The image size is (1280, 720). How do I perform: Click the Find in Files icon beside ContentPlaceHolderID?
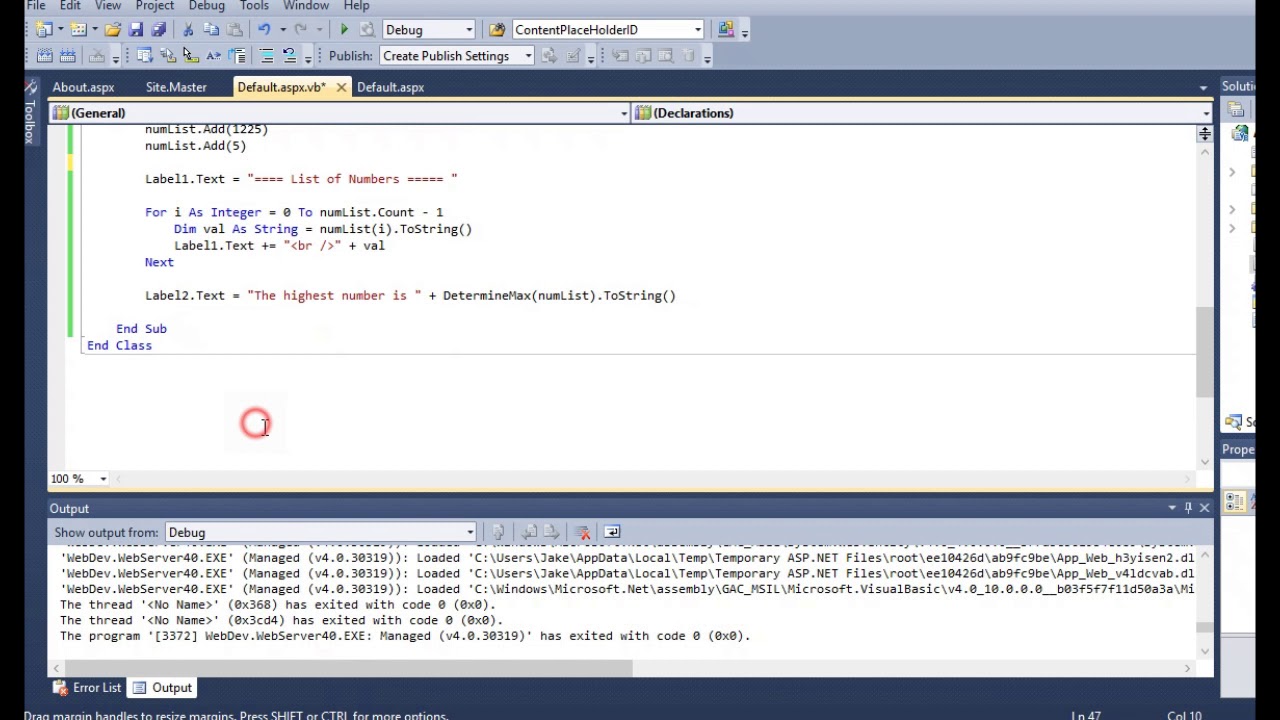497,29
